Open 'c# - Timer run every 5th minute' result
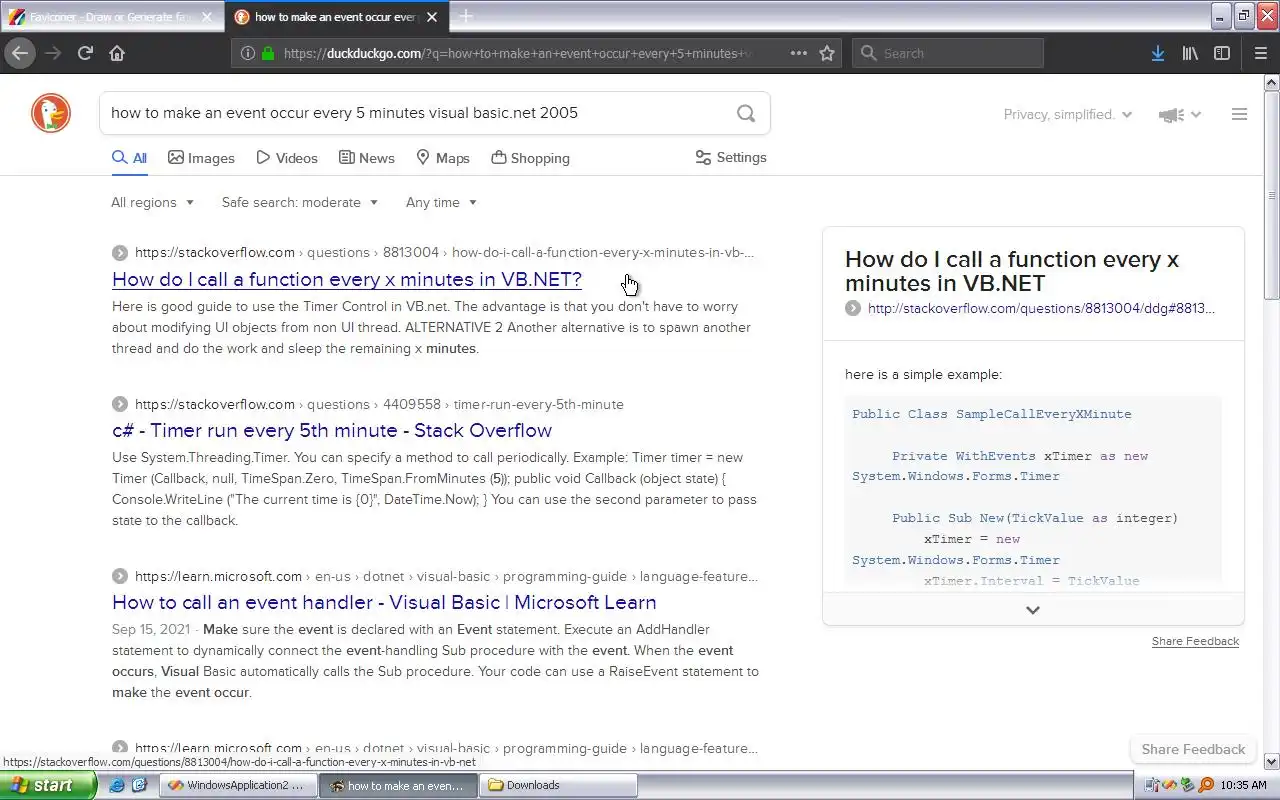Image resolution: width=1280 pixels, height=800 pixels. click(332, 431)
